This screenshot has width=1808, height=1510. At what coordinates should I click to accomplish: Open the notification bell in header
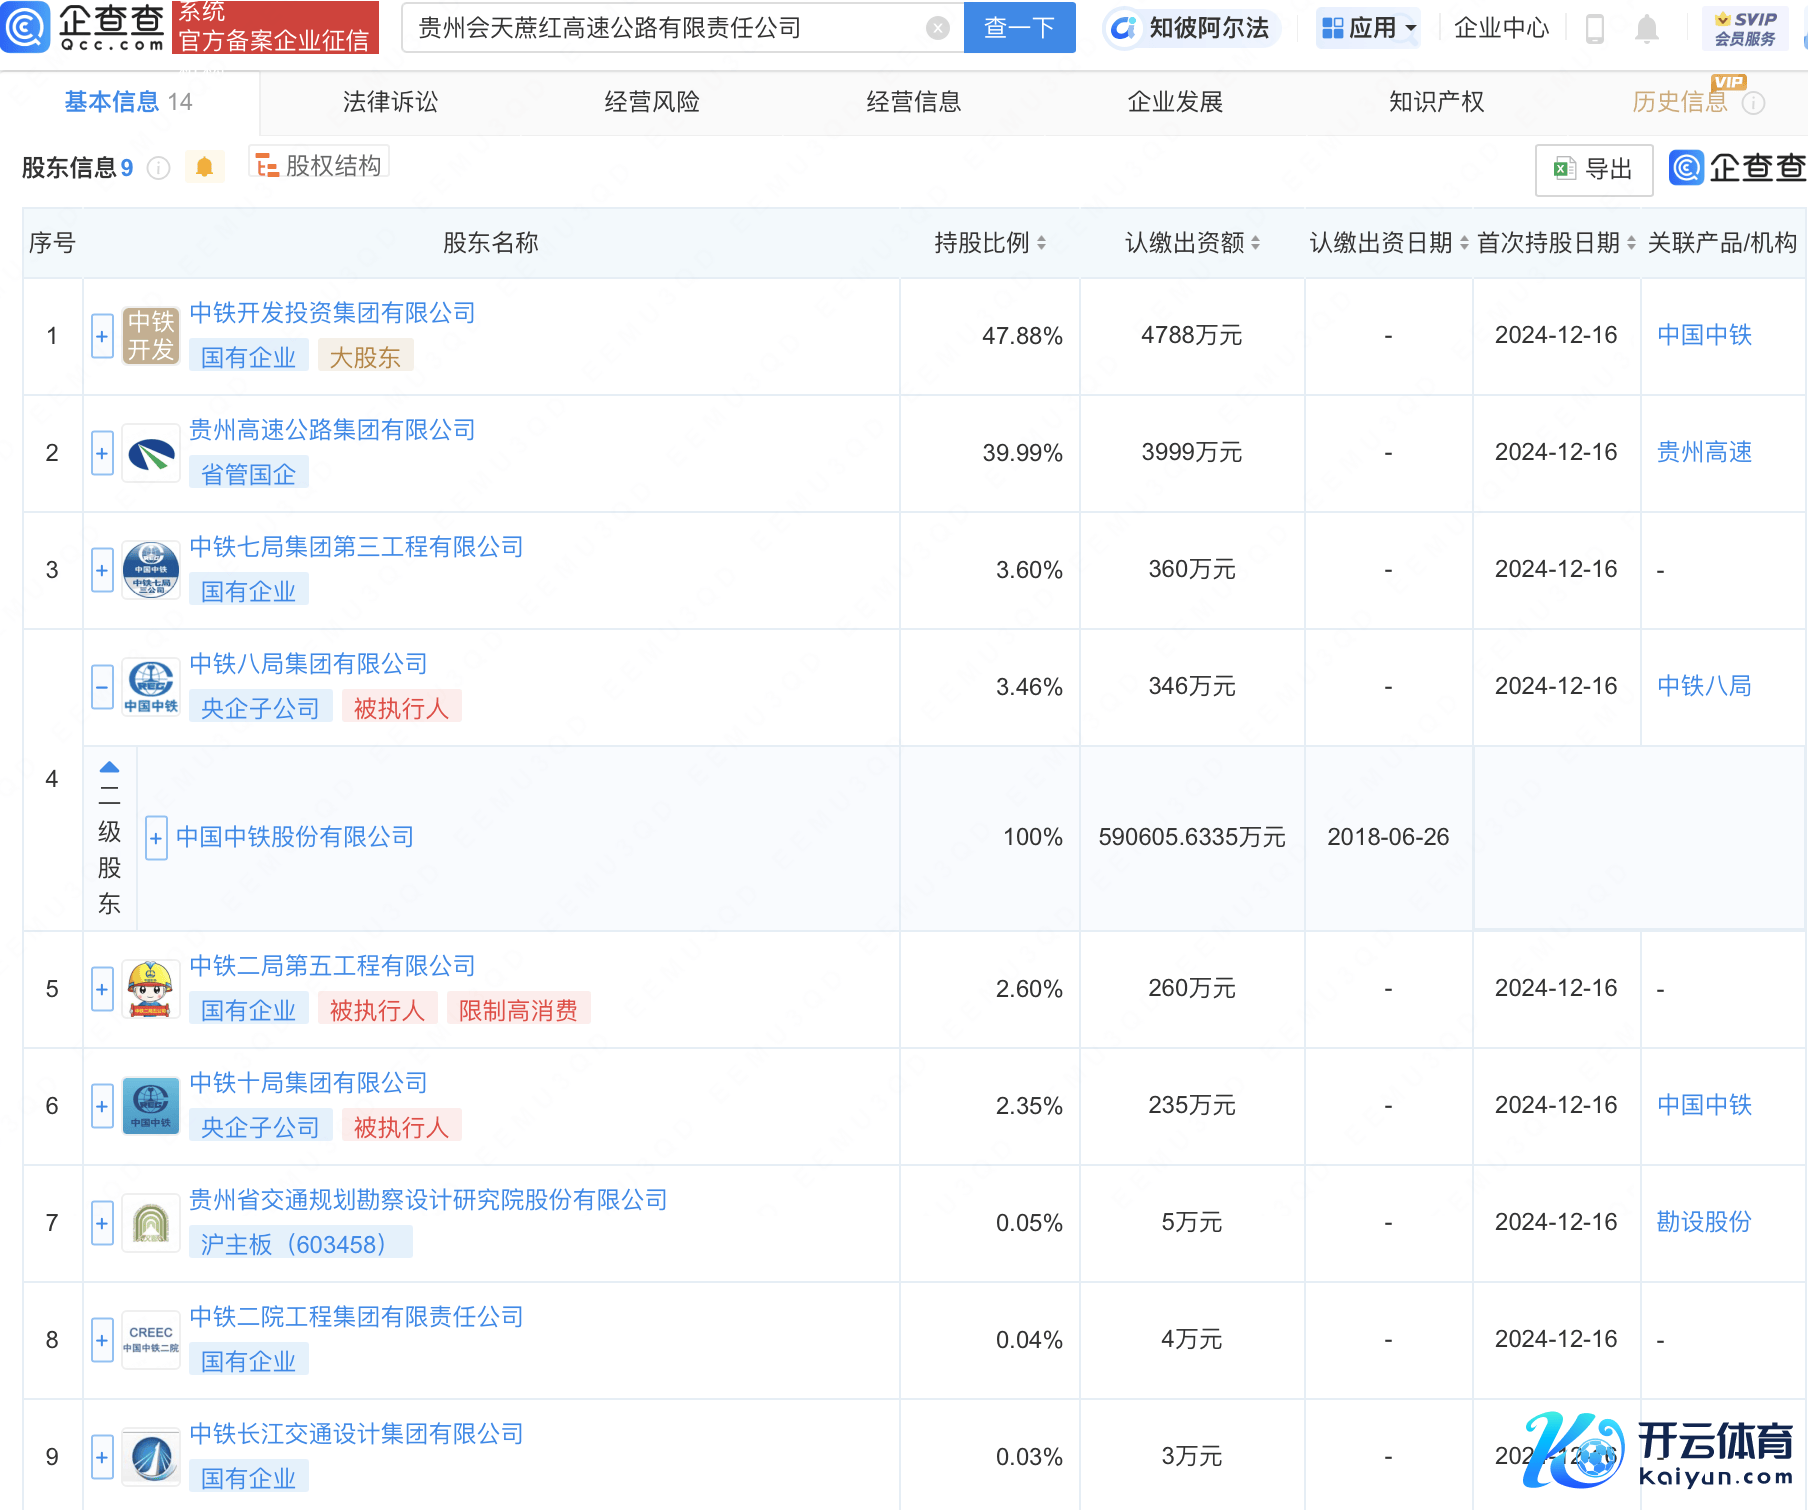1646,29
